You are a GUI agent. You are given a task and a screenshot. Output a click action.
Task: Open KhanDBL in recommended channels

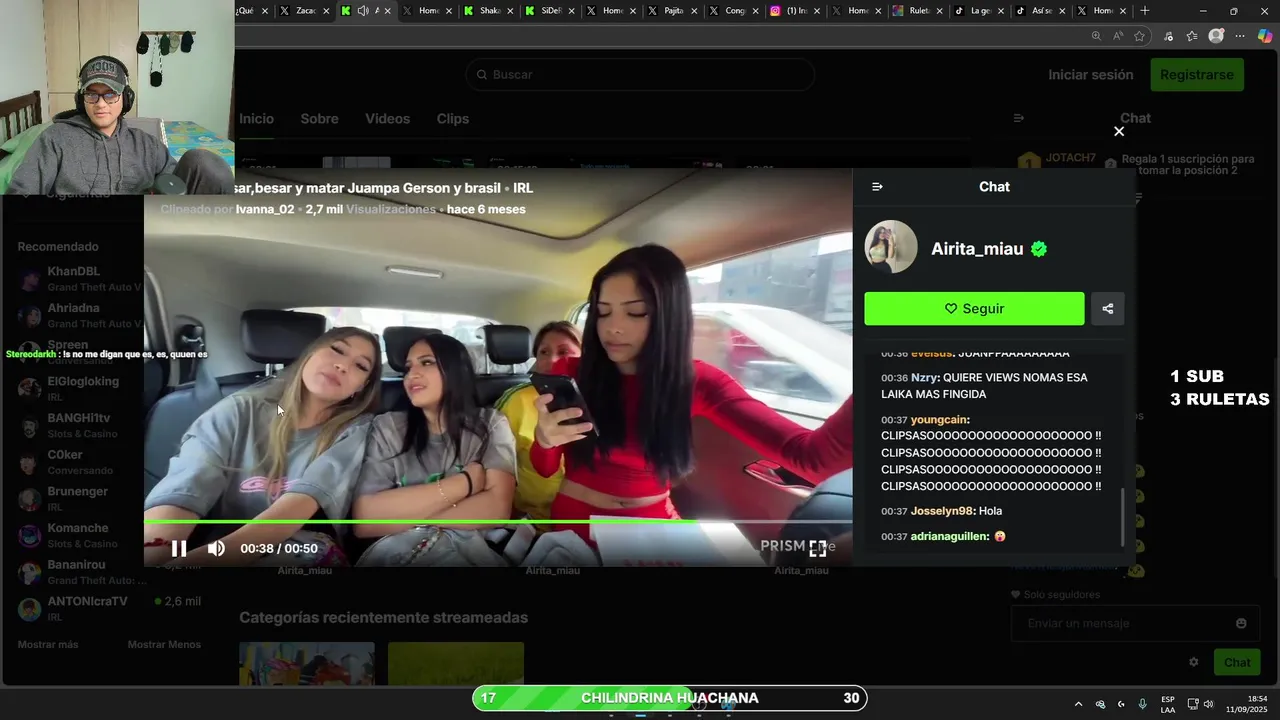(x=80, y=279)
